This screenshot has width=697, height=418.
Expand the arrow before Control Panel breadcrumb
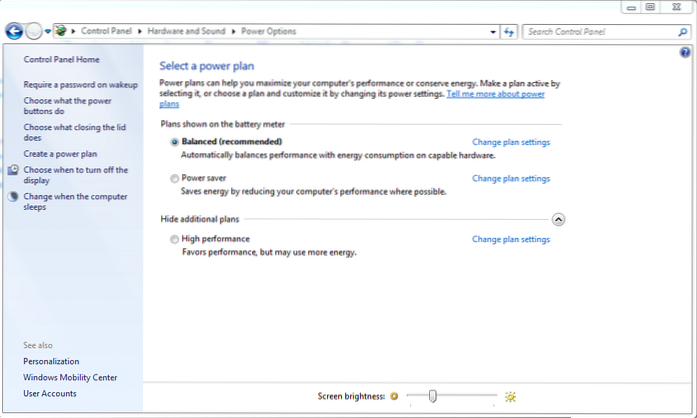click(73, 31)
